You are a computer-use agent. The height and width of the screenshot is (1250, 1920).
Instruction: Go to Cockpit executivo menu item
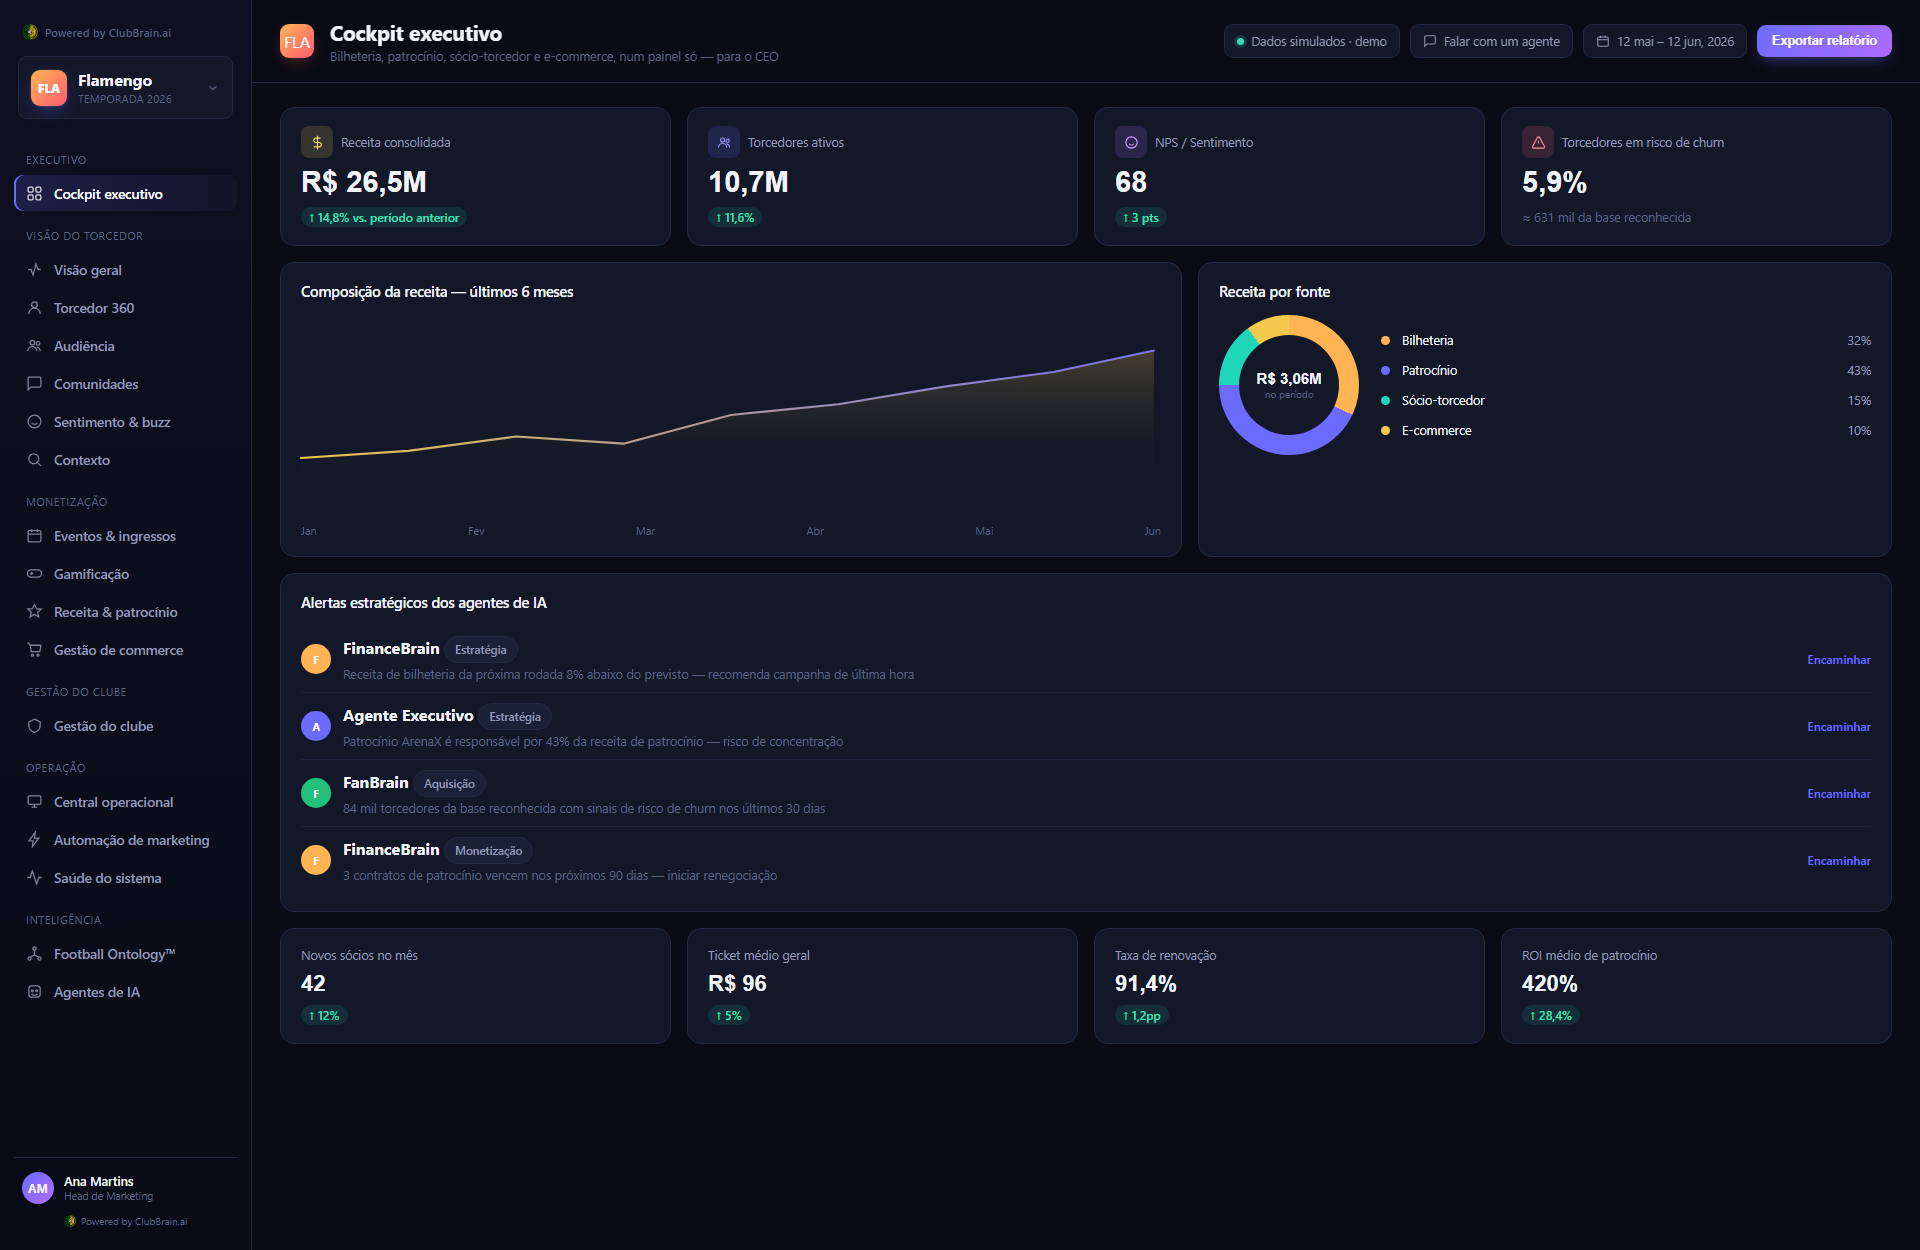click(125, 194)
